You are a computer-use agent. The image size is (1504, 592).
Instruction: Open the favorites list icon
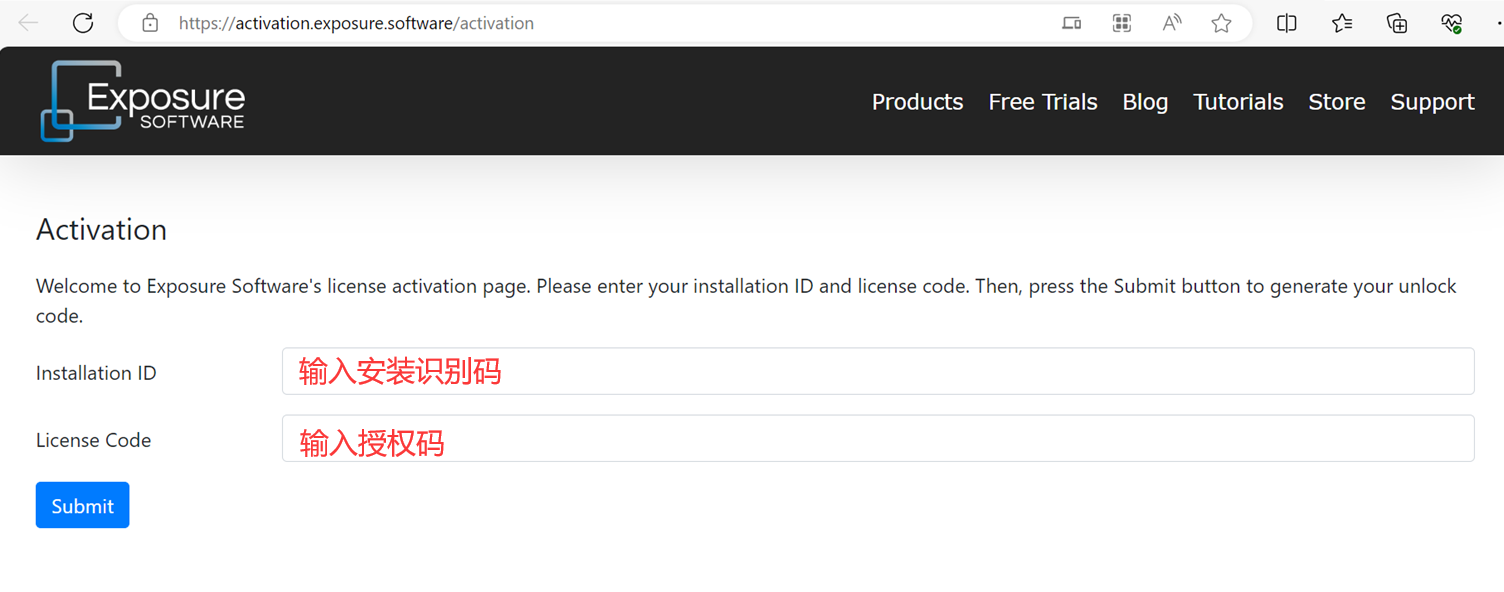click(x=1342, y=23)
